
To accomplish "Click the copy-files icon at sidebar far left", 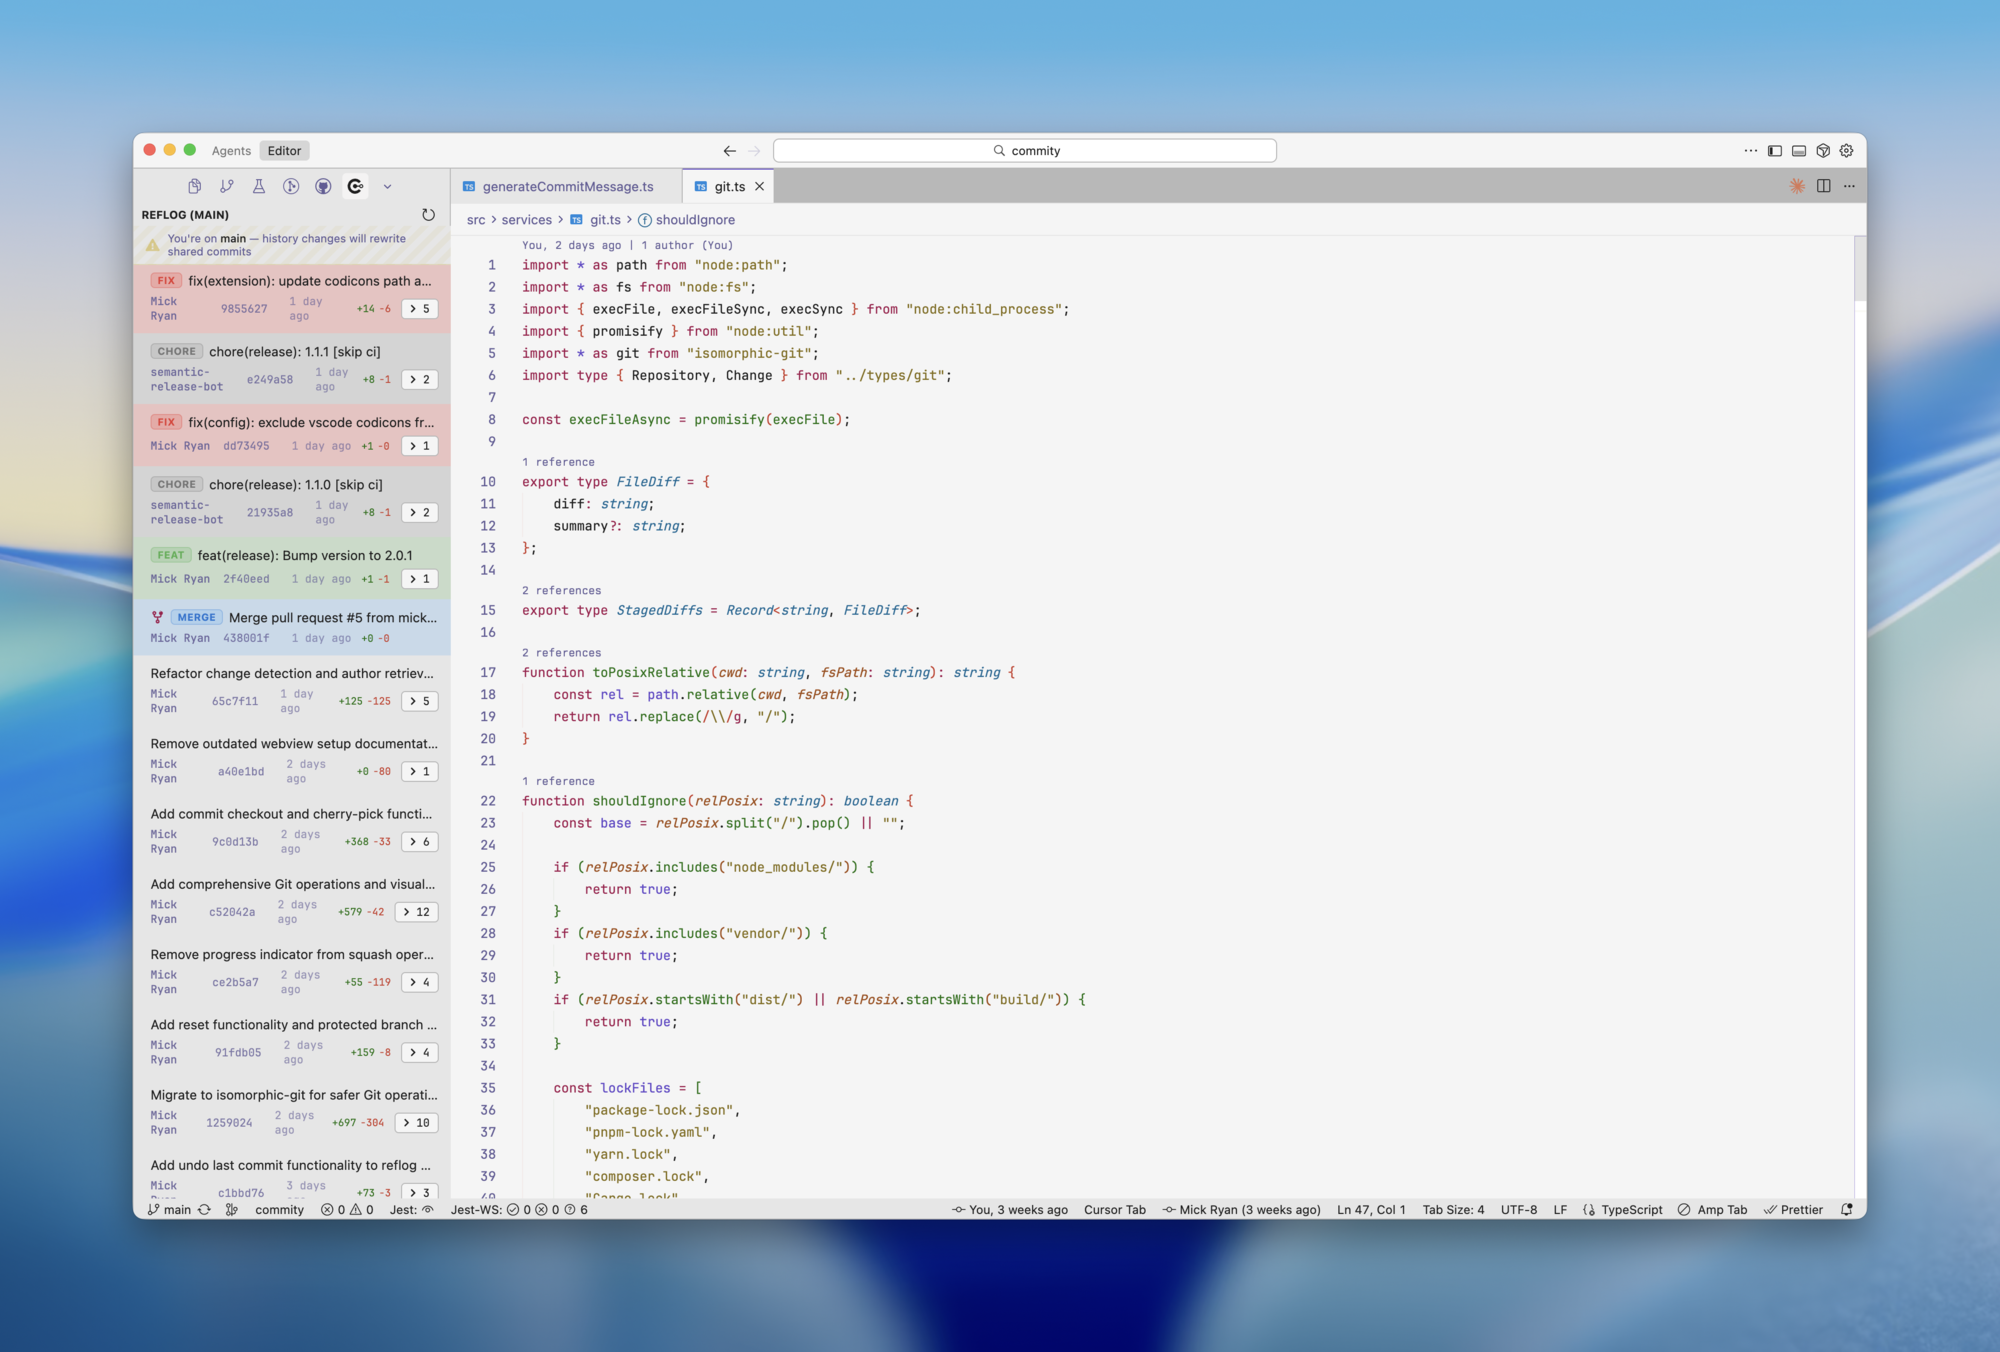I will [194, 186].
